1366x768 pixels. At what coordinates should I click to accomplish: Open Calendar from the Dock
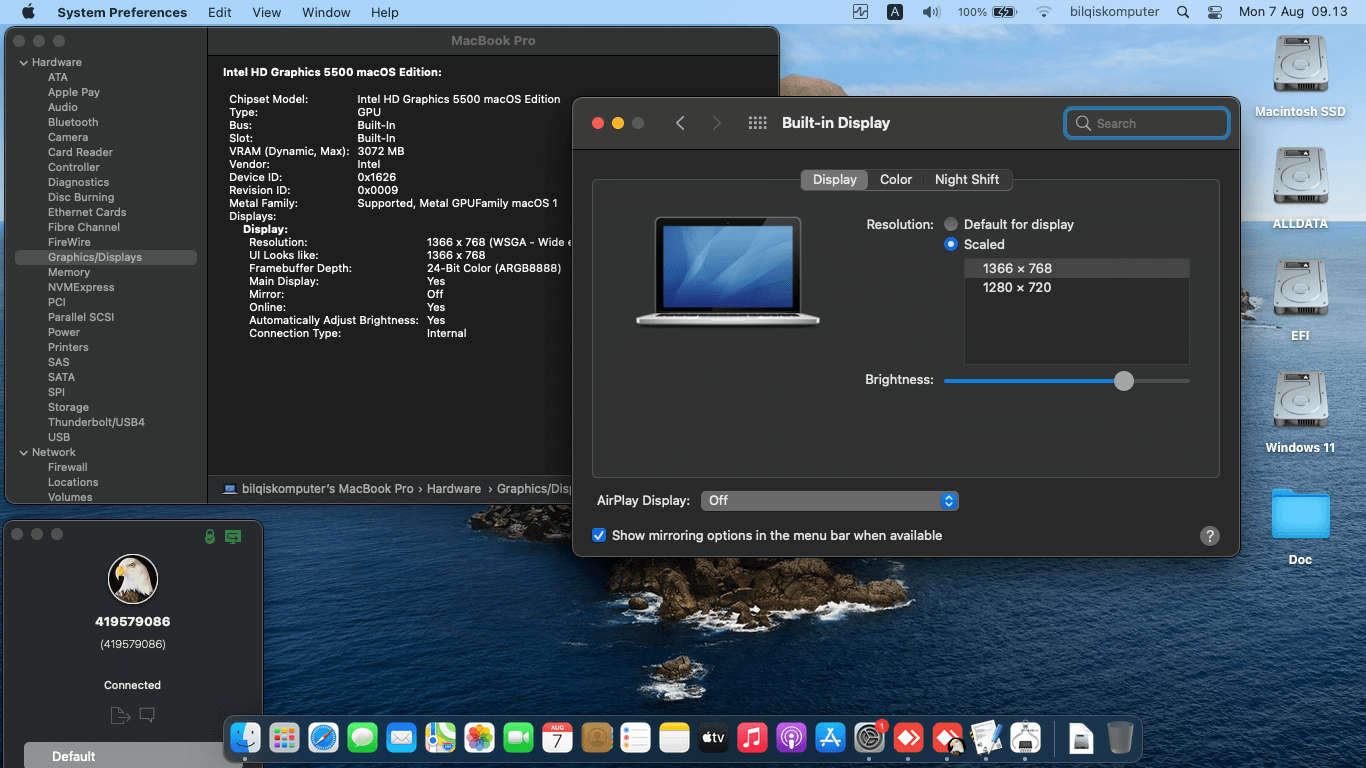[x=558, y=738]
